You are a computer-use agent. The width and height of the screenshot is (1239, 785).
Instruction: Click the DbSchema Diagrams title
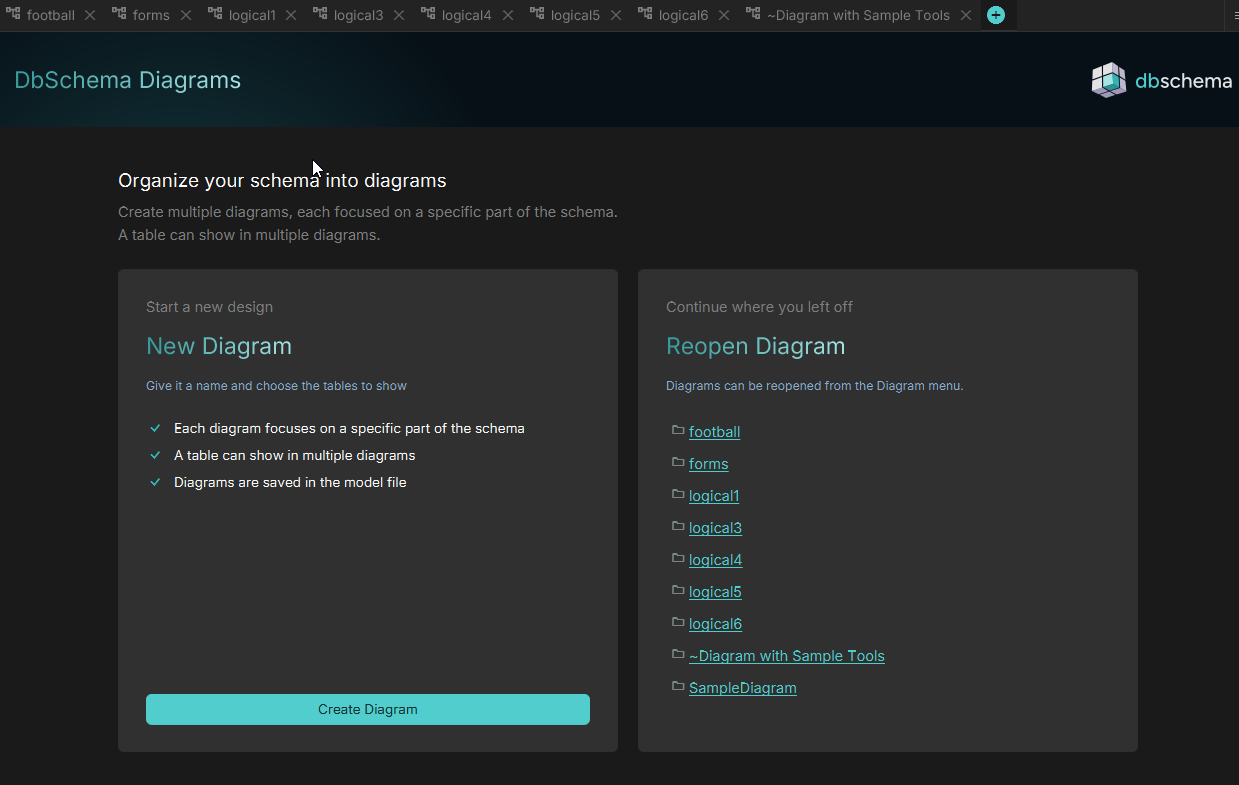(128, 80)
